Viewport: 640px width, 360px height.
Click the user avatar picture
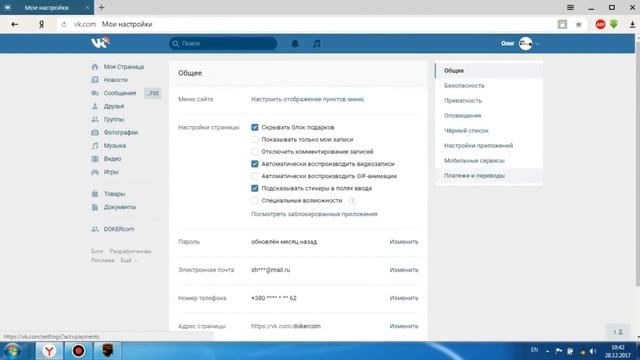click(x=526, y=43)
